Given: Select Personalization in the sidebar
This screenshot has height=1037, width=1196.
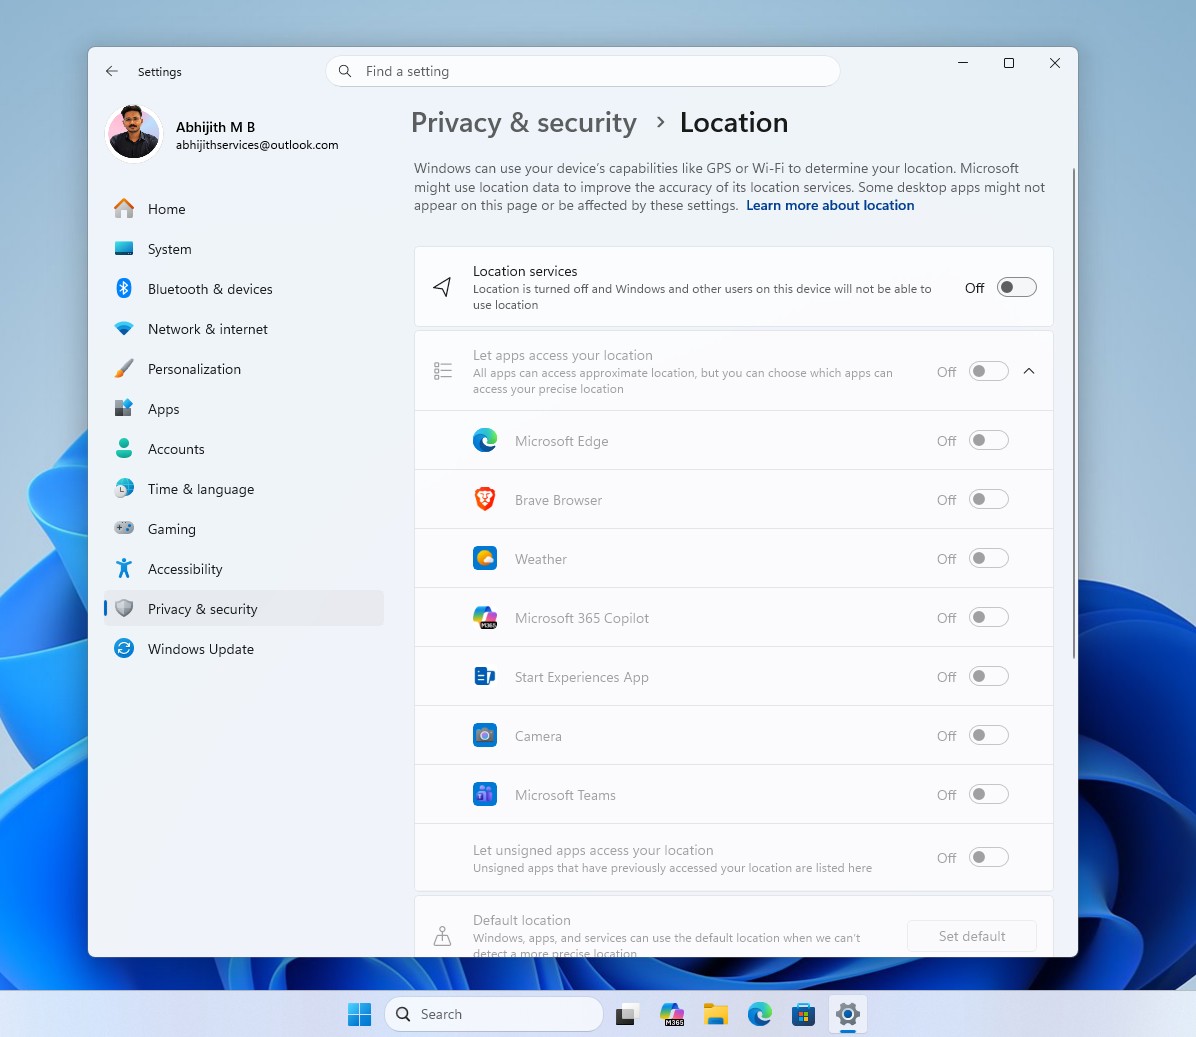Looking at the screenshot, I should 243,368.
